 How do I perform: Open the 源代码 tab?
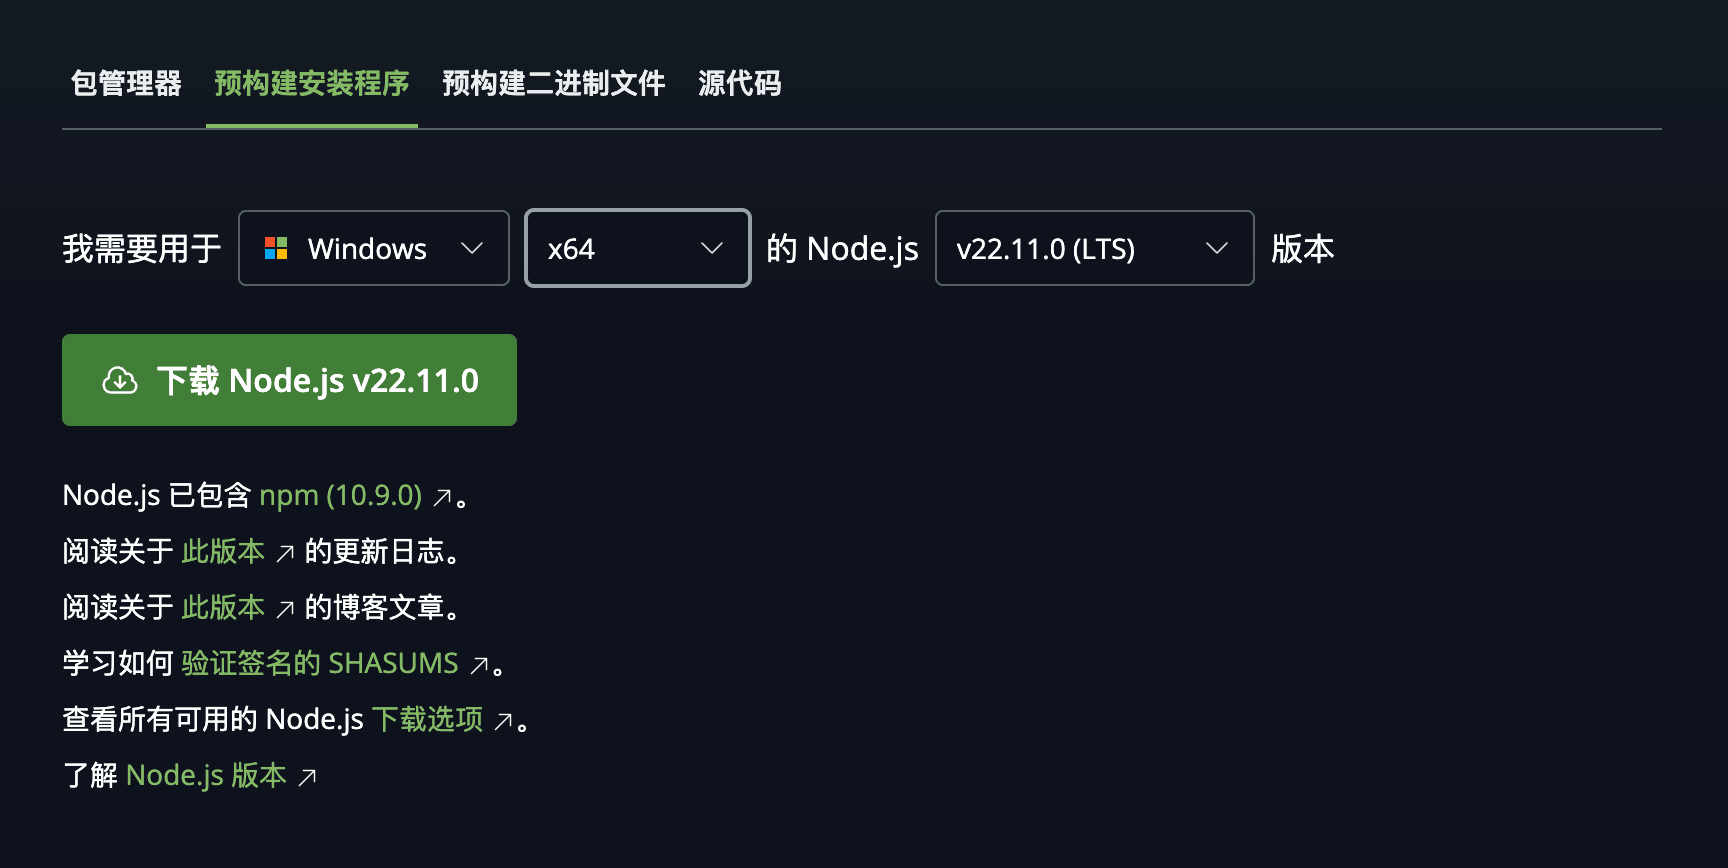740,83
